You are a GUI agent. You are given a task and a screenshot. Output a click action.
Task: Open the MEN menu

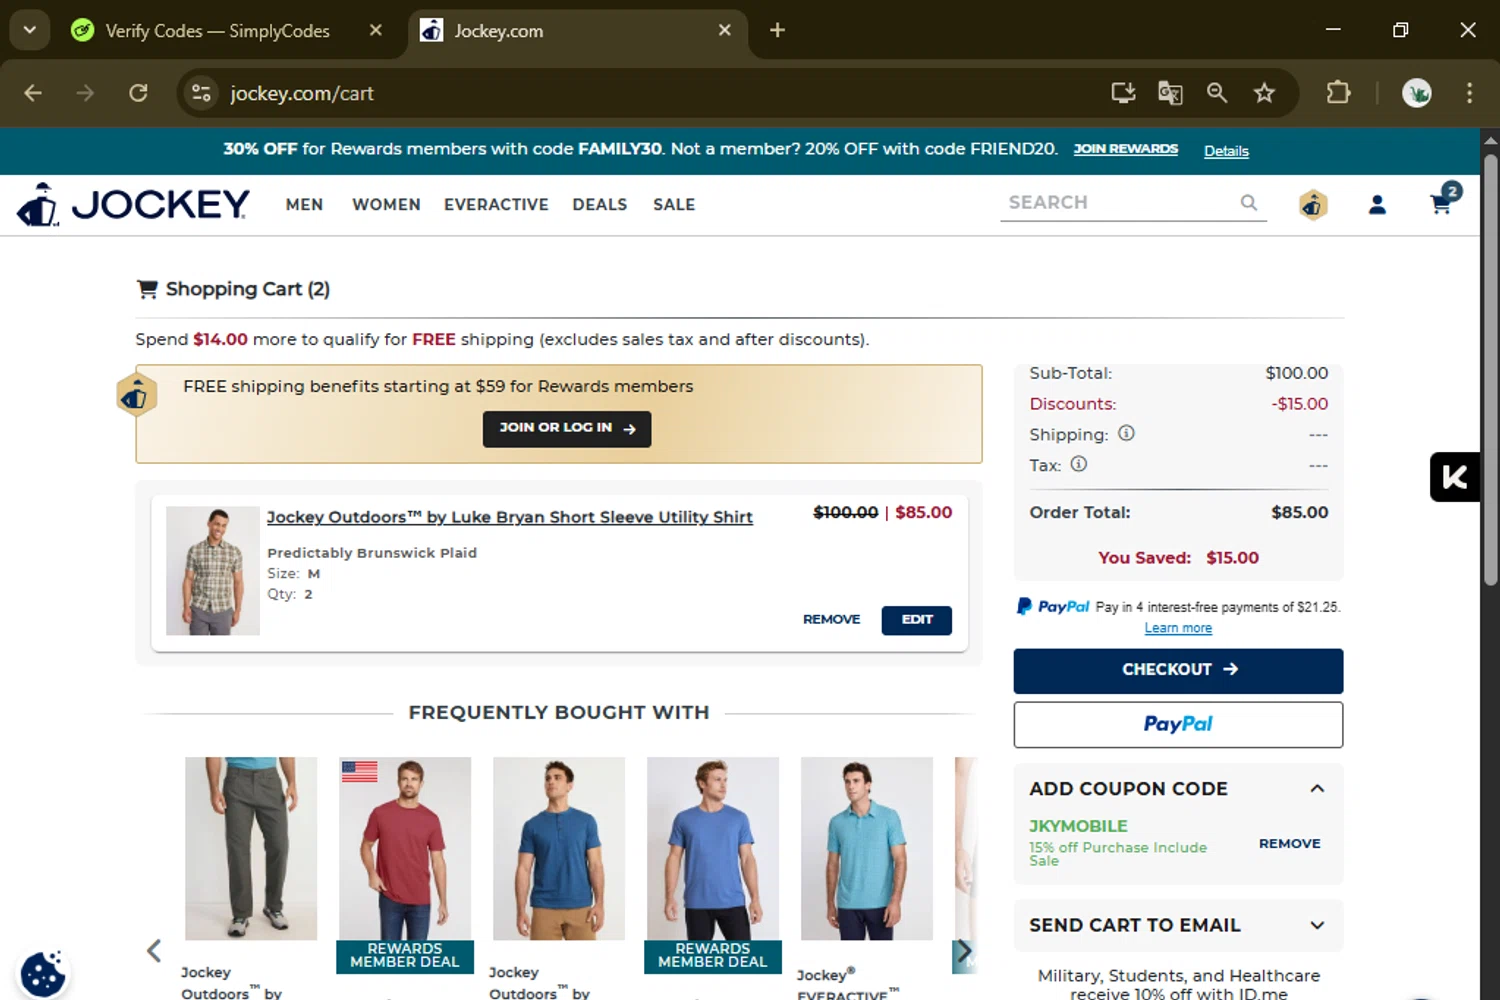point(304,204)
